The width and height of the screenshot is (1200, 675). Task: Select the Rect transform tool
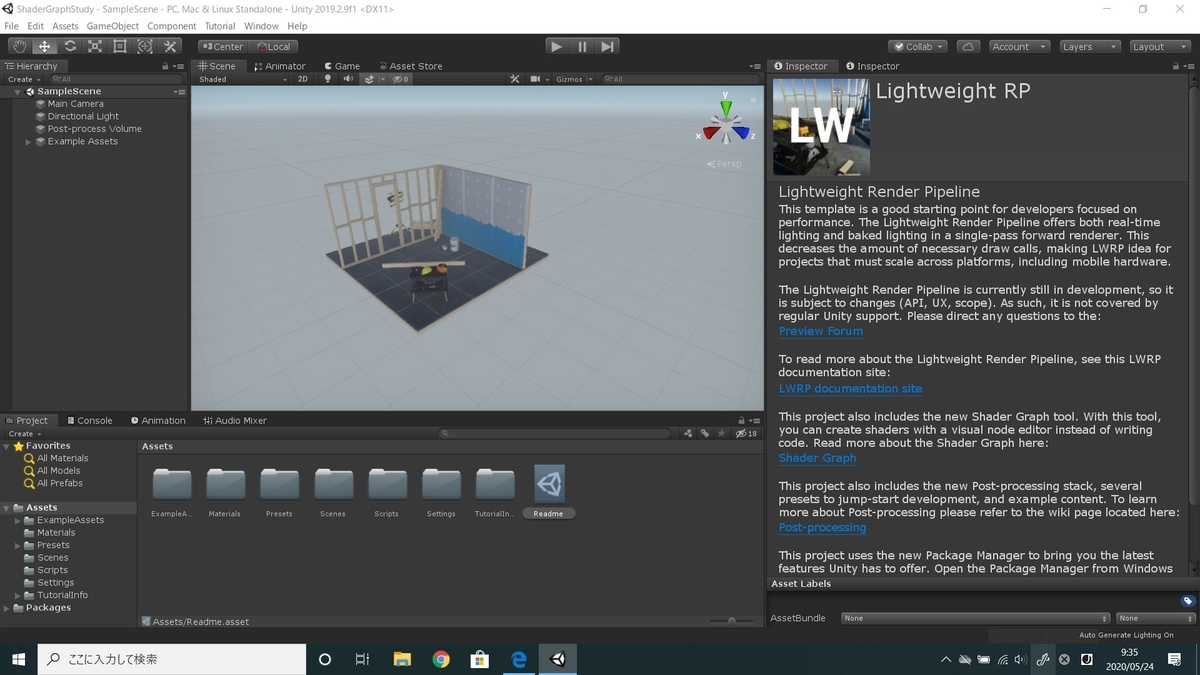(120, 46)
